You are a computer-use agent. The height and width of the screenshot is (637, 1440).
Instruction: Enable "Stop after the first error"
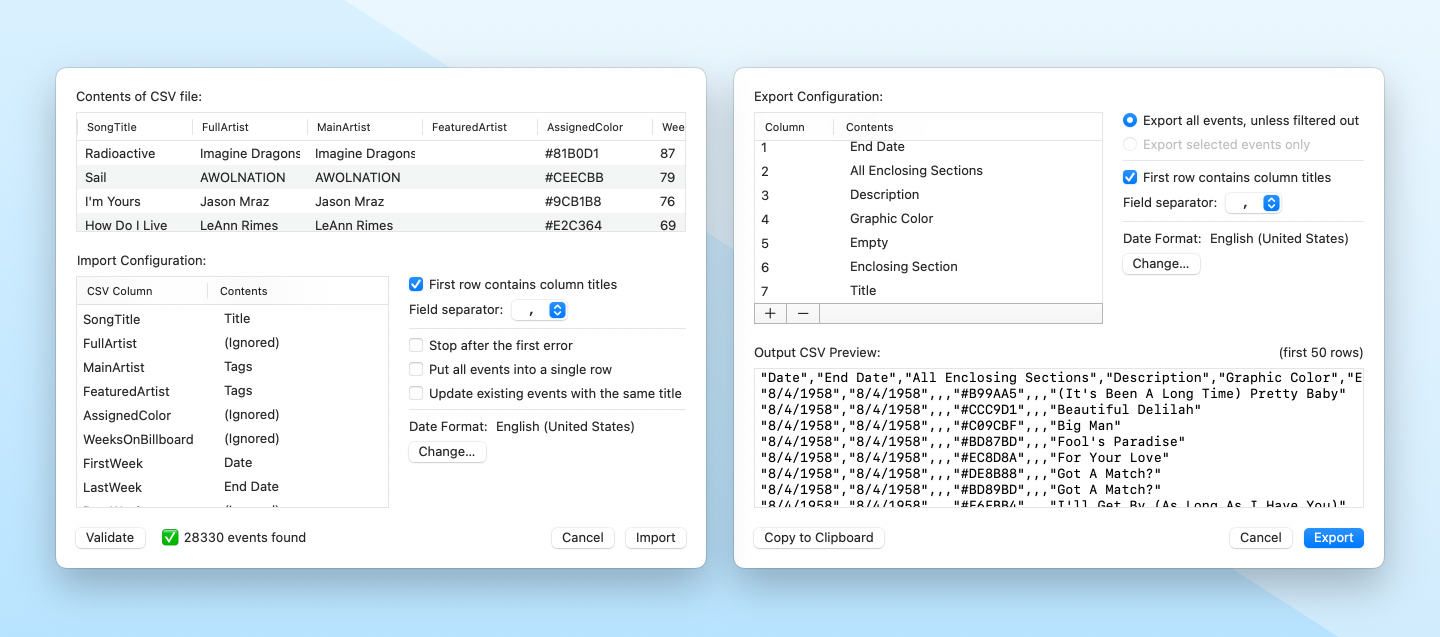click(x=417, y=345)
